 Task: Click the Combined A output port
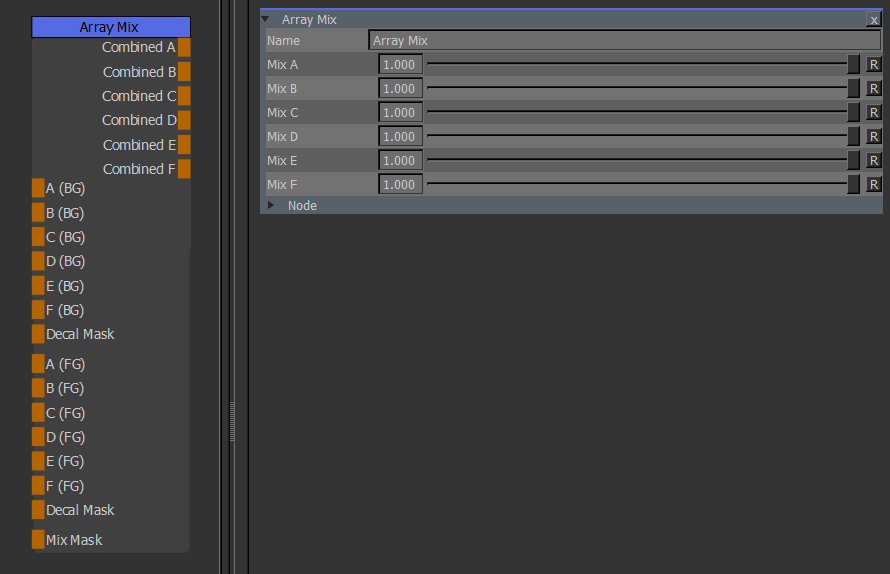184,47
